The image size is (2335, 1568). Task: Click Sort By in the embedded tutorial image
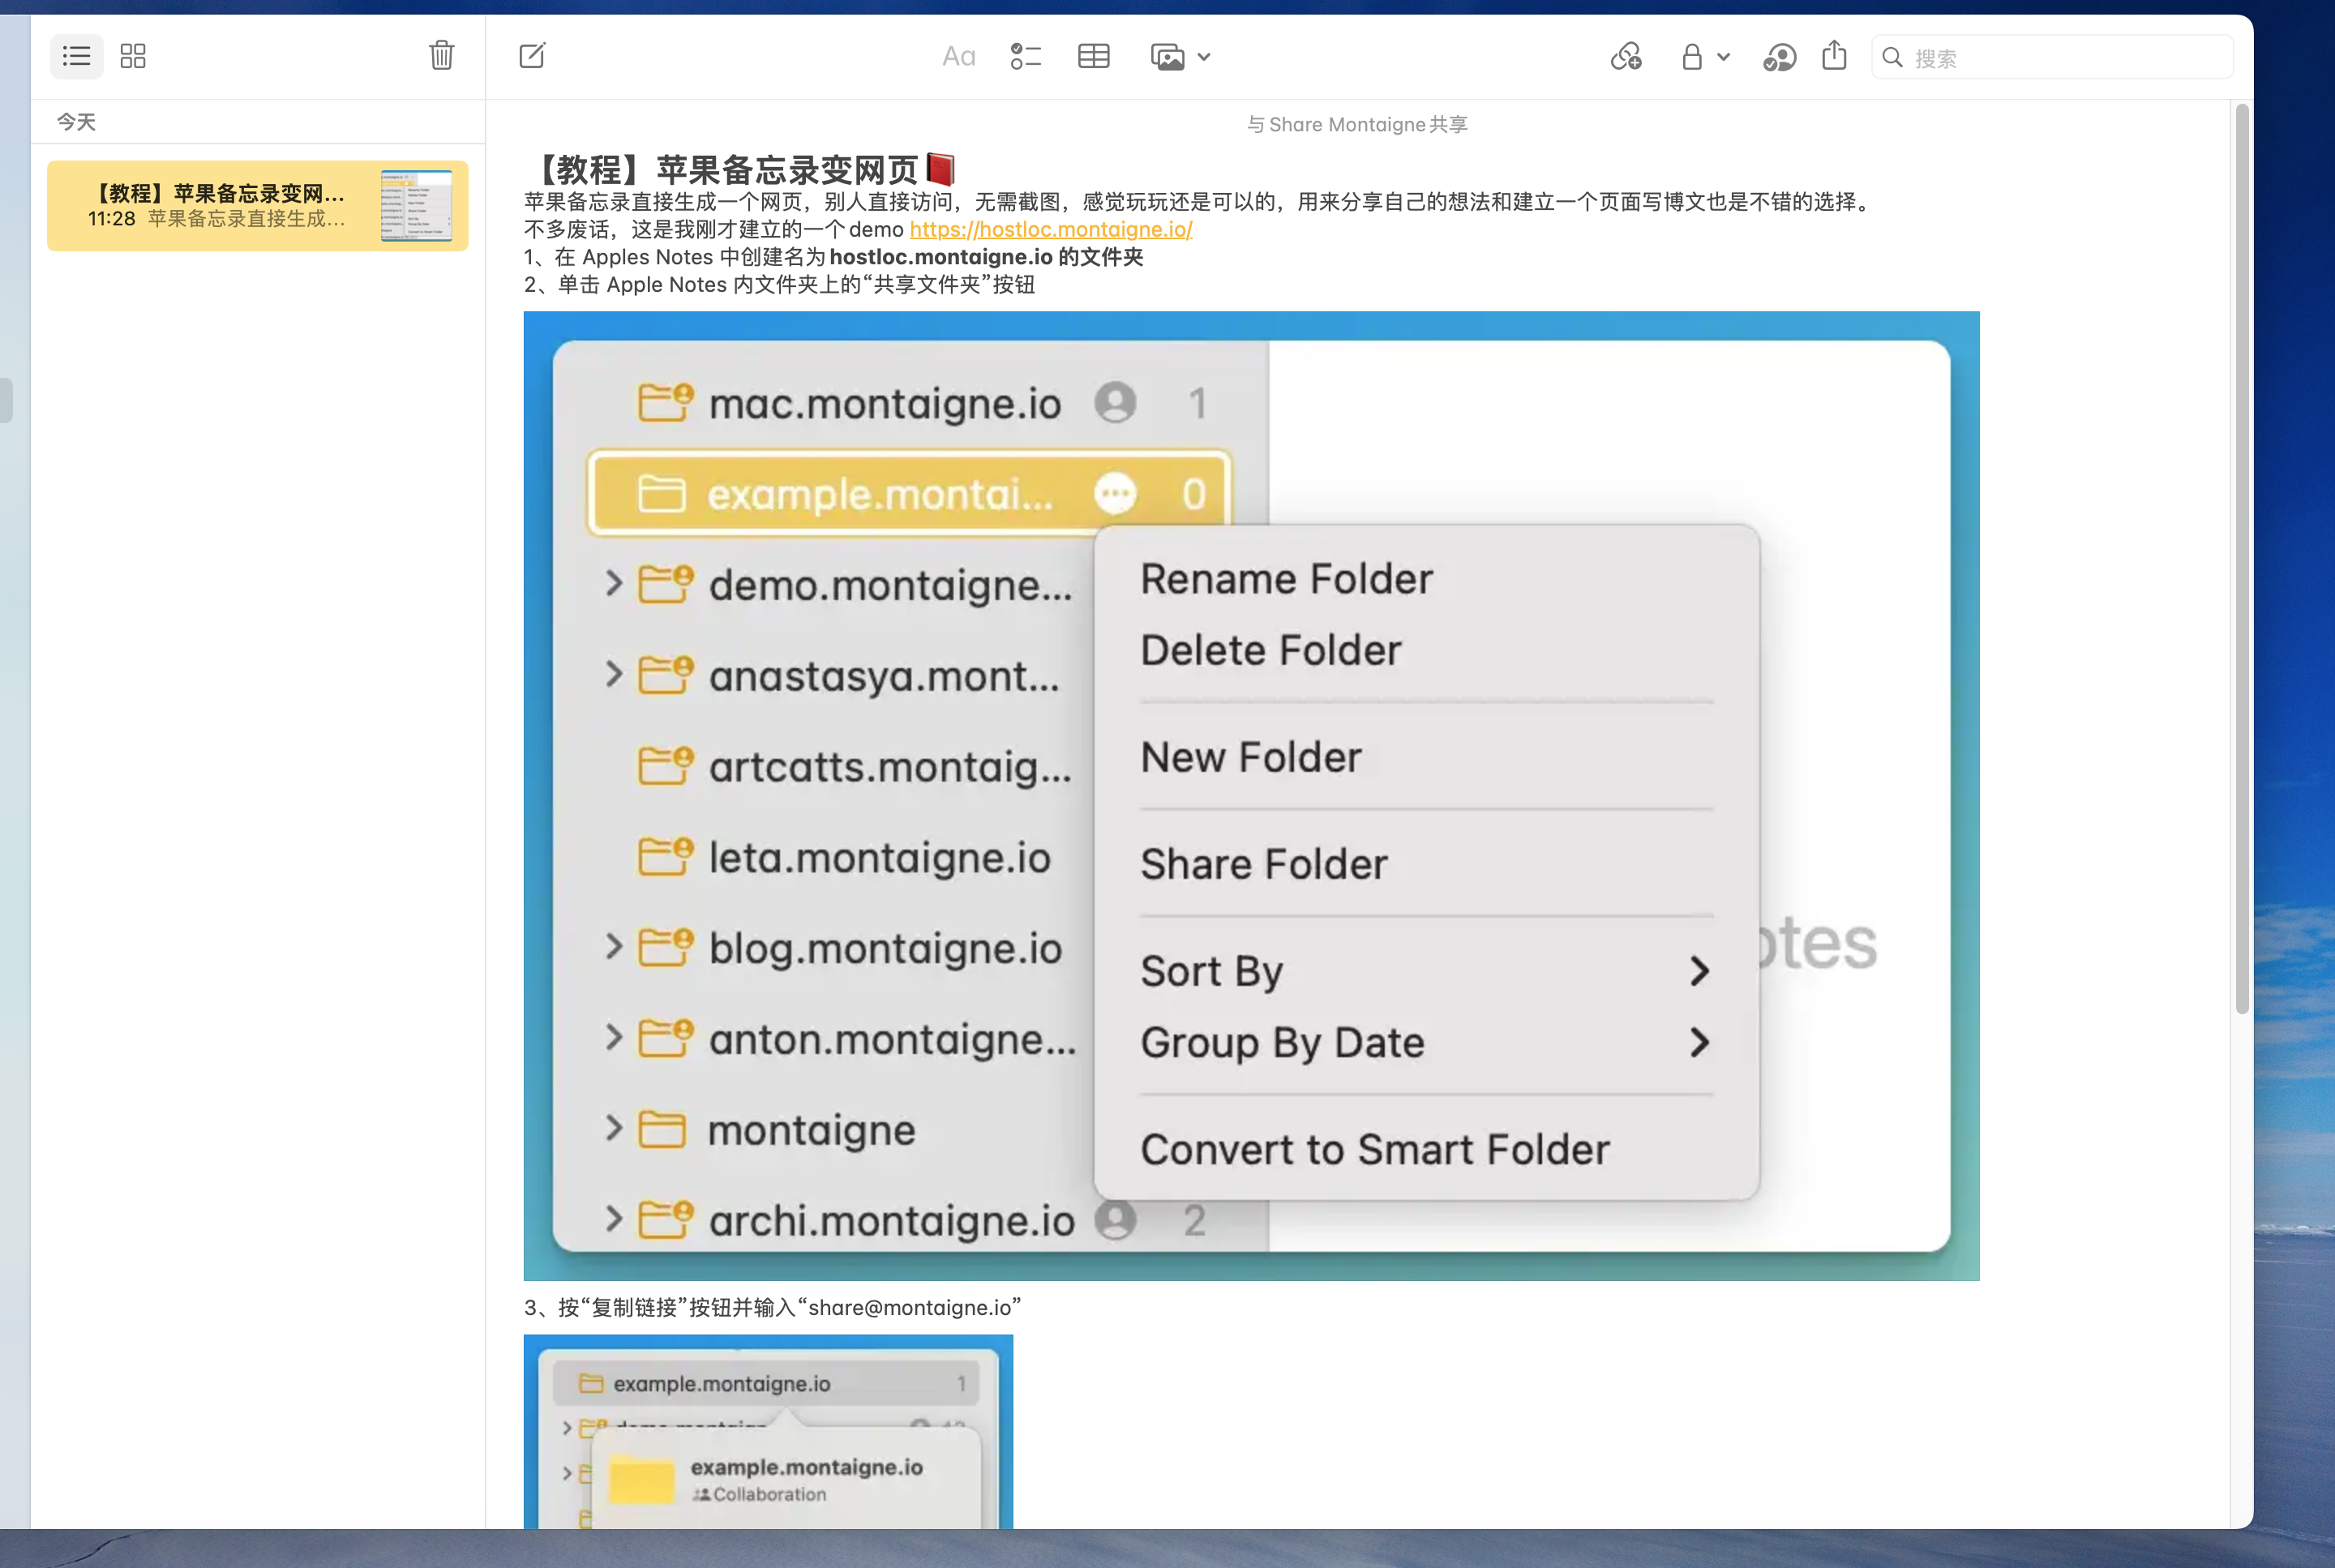(x=1212, y=971)
